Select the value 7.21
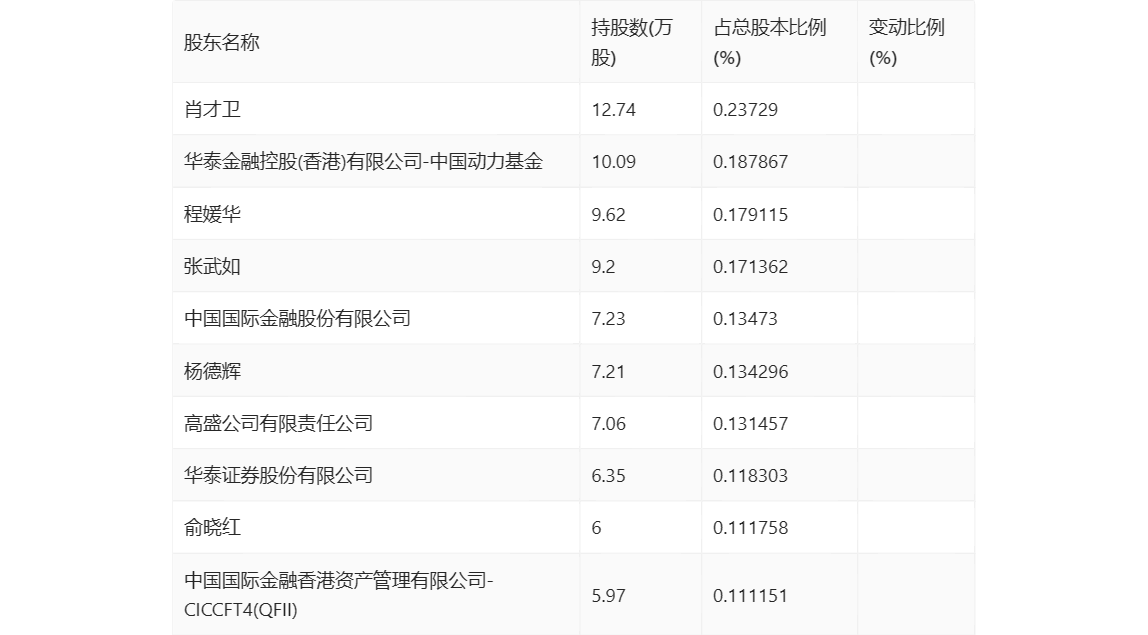 coord(608,371)
